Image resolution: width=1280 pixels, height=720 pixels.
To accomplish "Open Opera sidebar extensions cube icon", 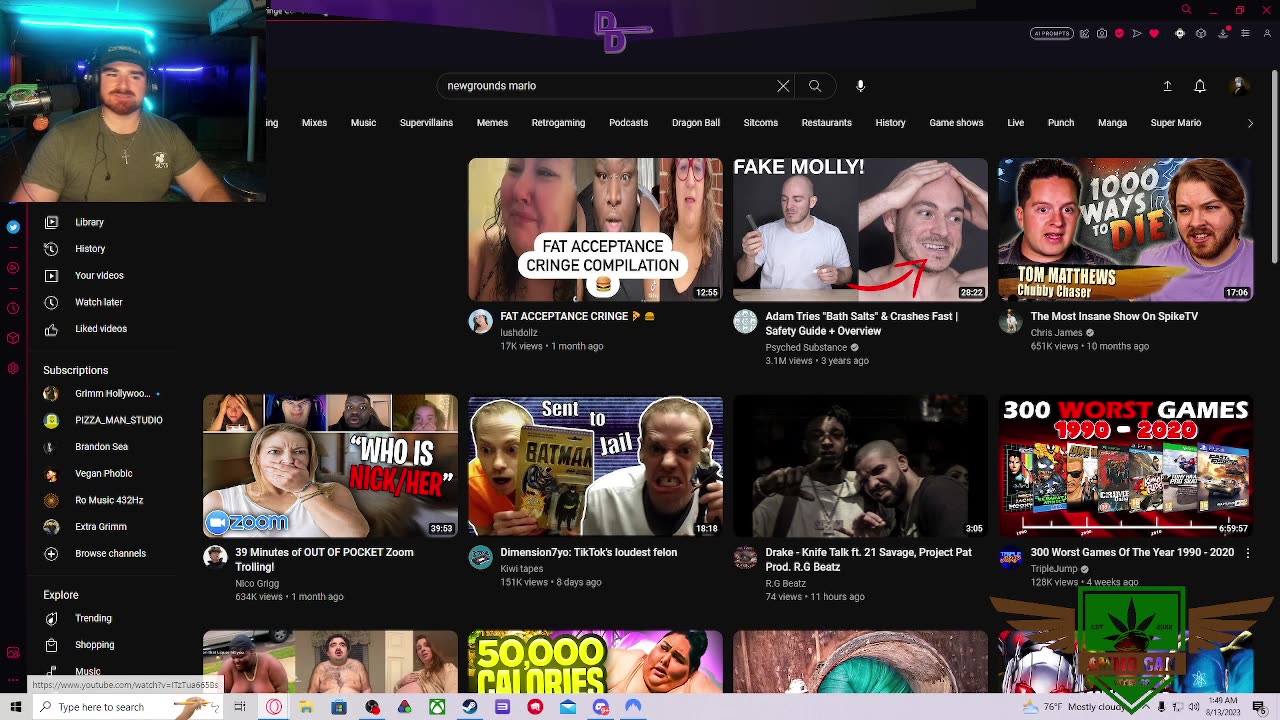I will 13,338.
